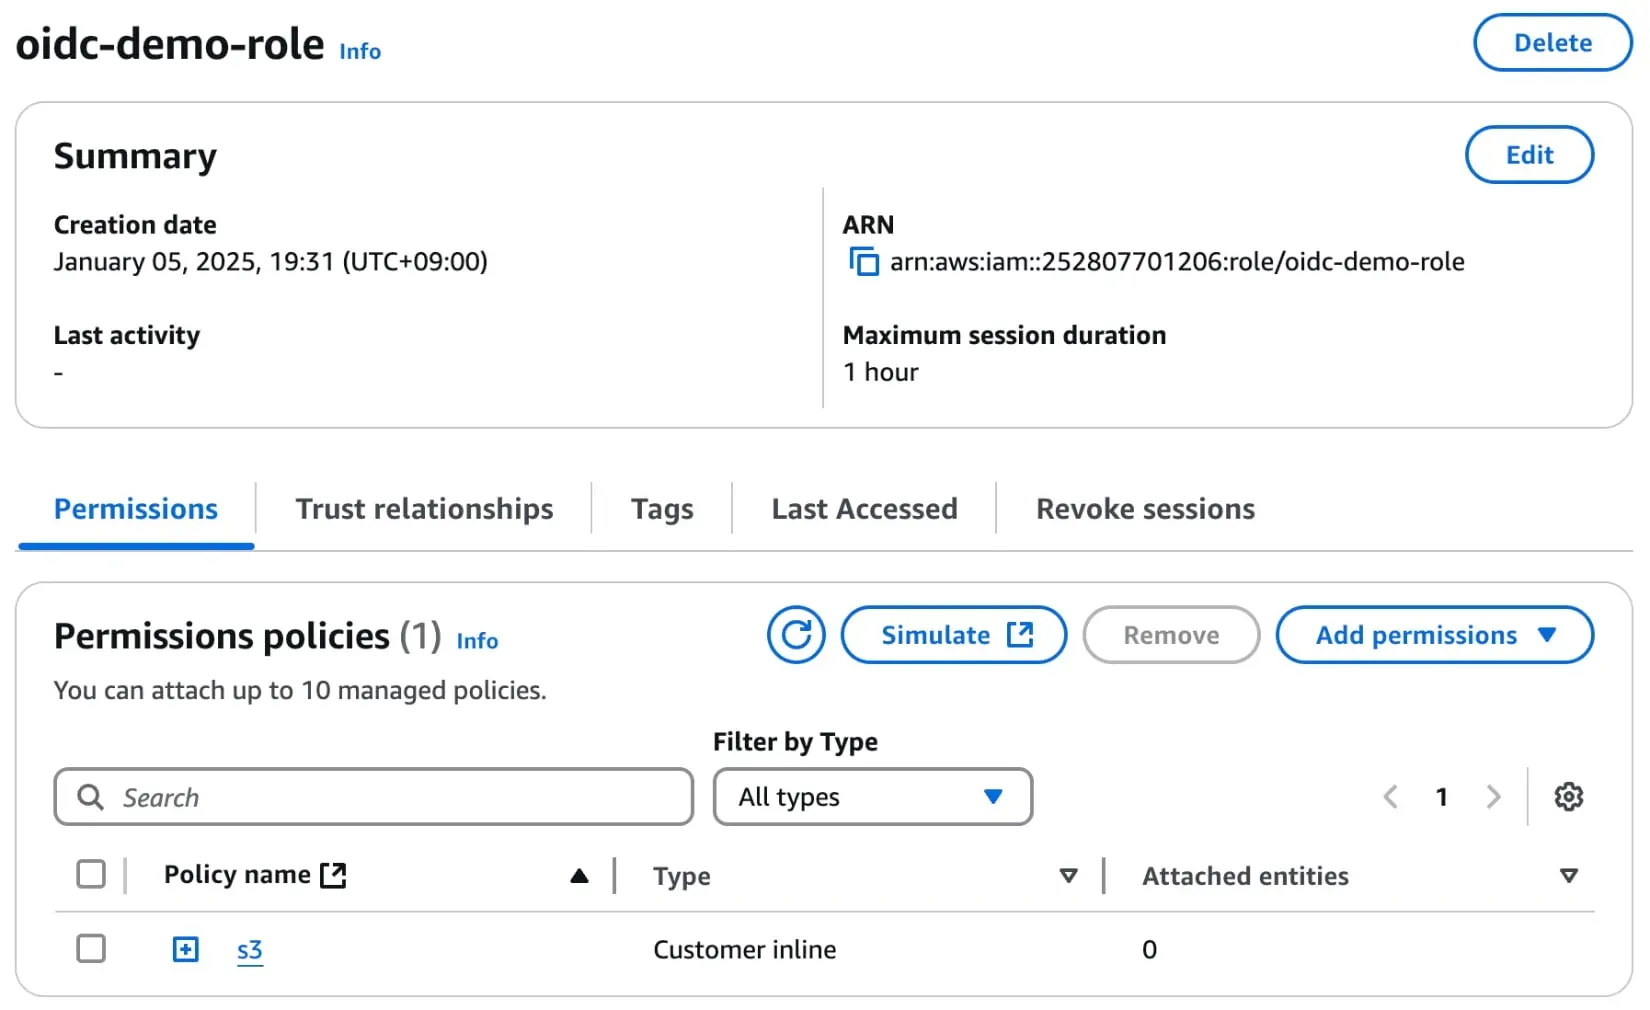Screen dimensions: 1650x1010
Task: Sort by the Type column arrow
Action: click(1068, 876)
